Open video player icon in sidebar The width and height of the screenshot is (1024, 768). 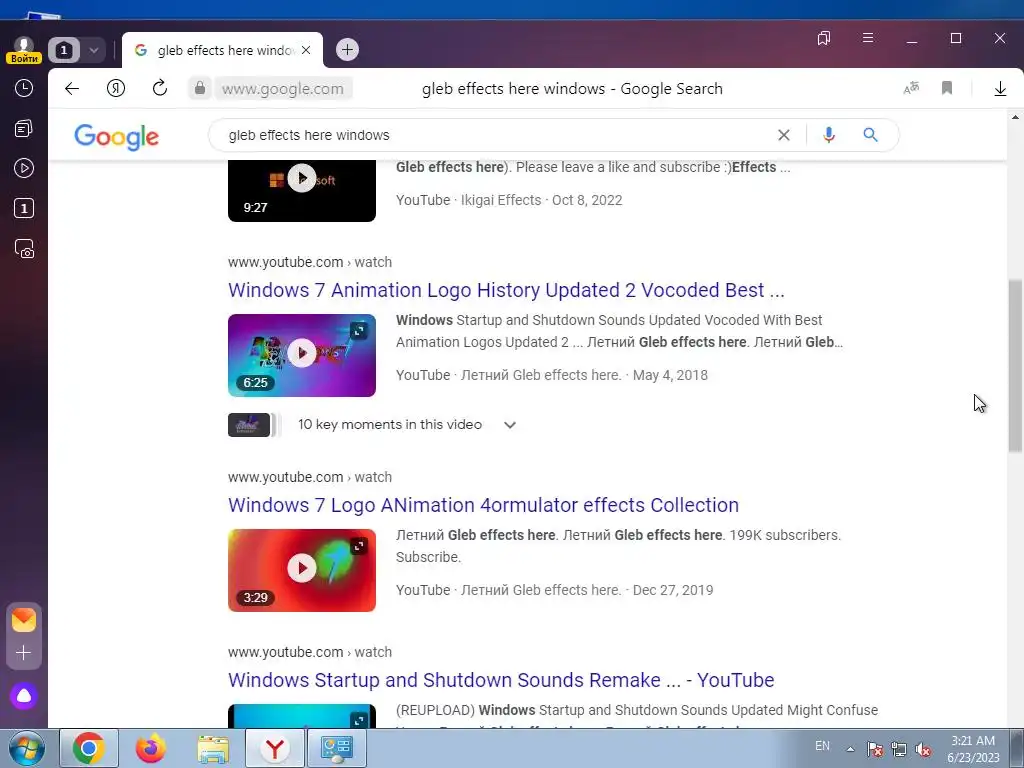pos(24,168)
